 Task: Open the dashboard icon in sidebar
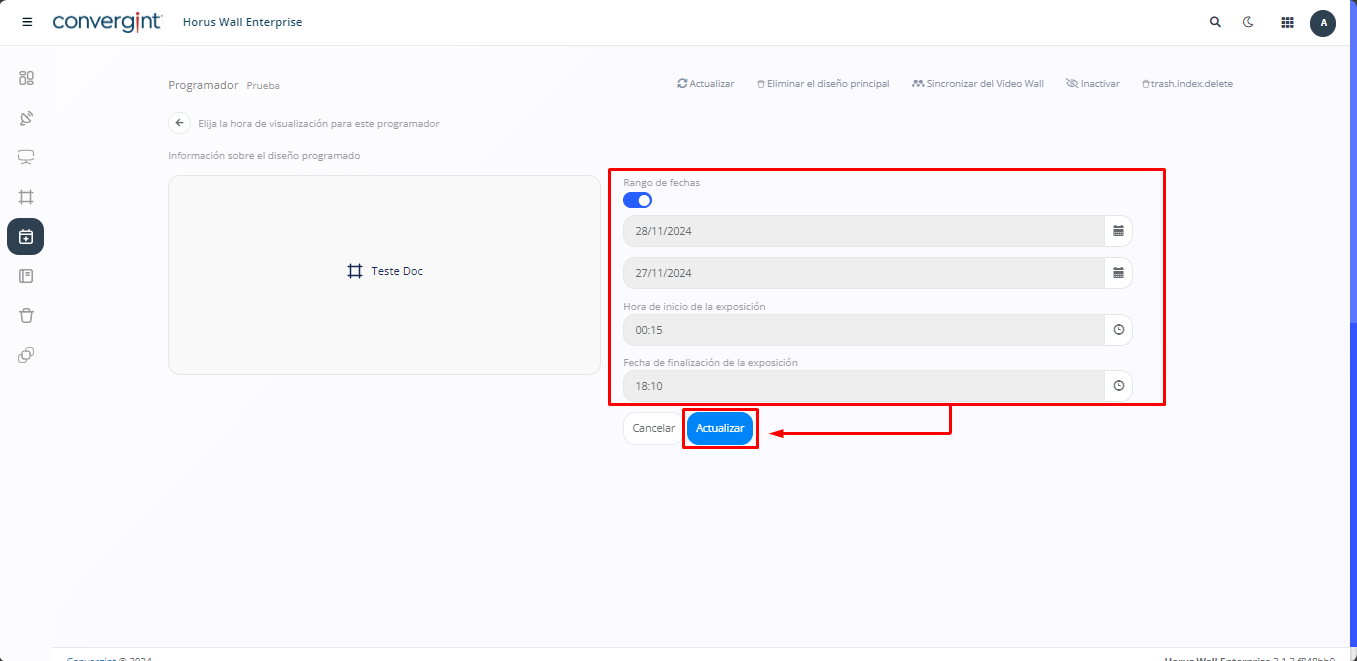[26, 78]
